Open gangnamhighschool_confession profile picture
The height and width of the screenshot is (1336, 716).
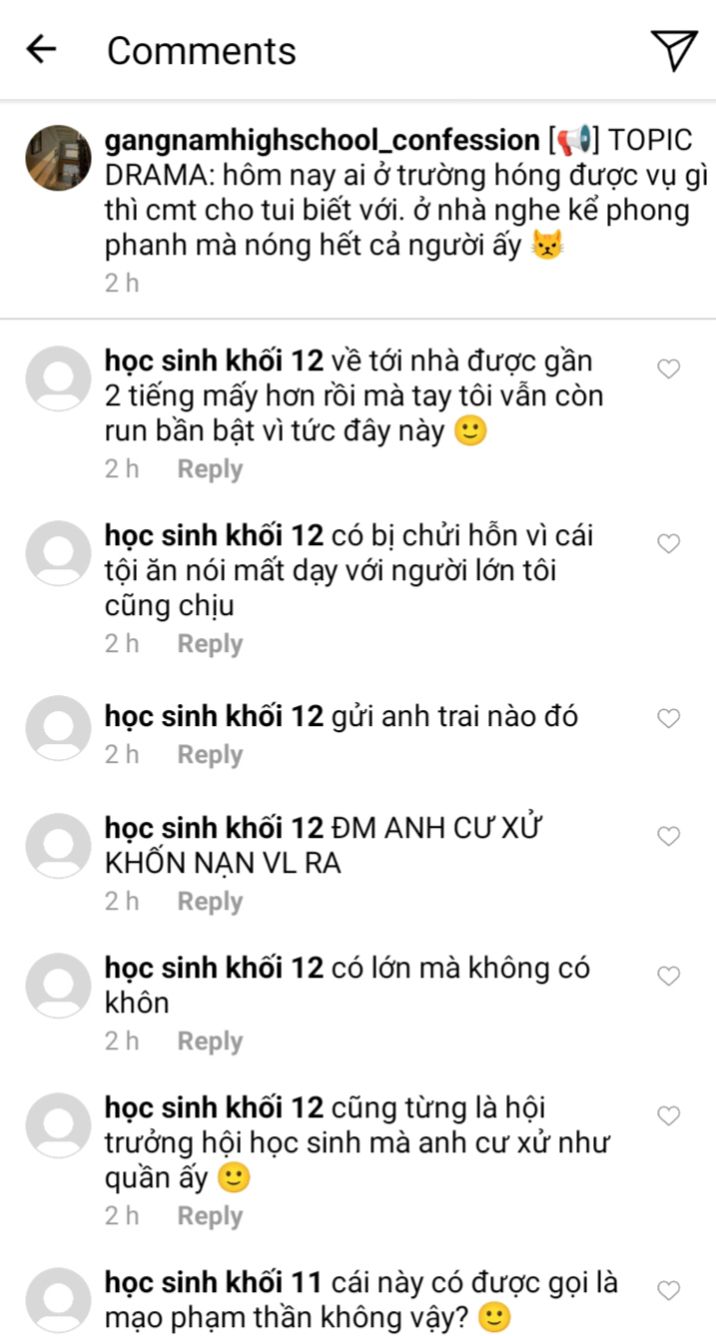click(x=58, y=158)
